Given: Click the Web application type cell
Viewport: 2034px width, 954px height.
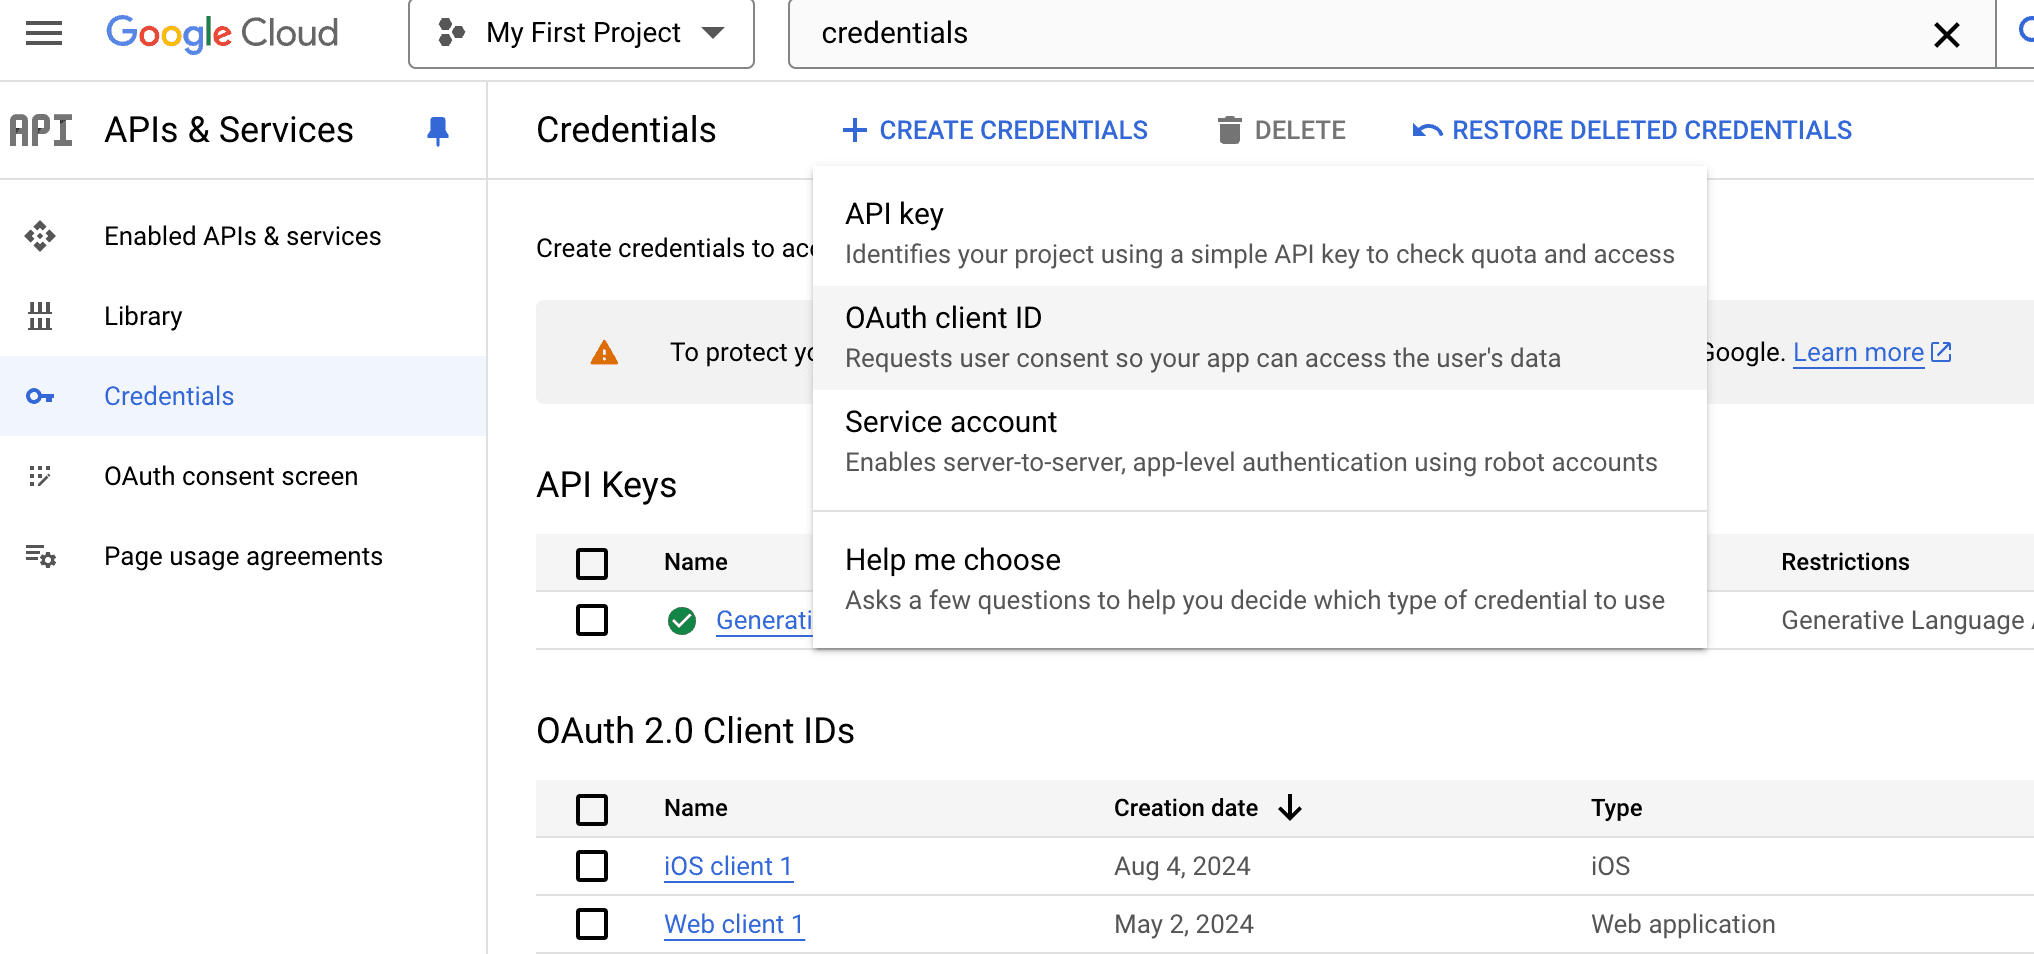Looking at the screenshot, I should (x=1683, y=924).
